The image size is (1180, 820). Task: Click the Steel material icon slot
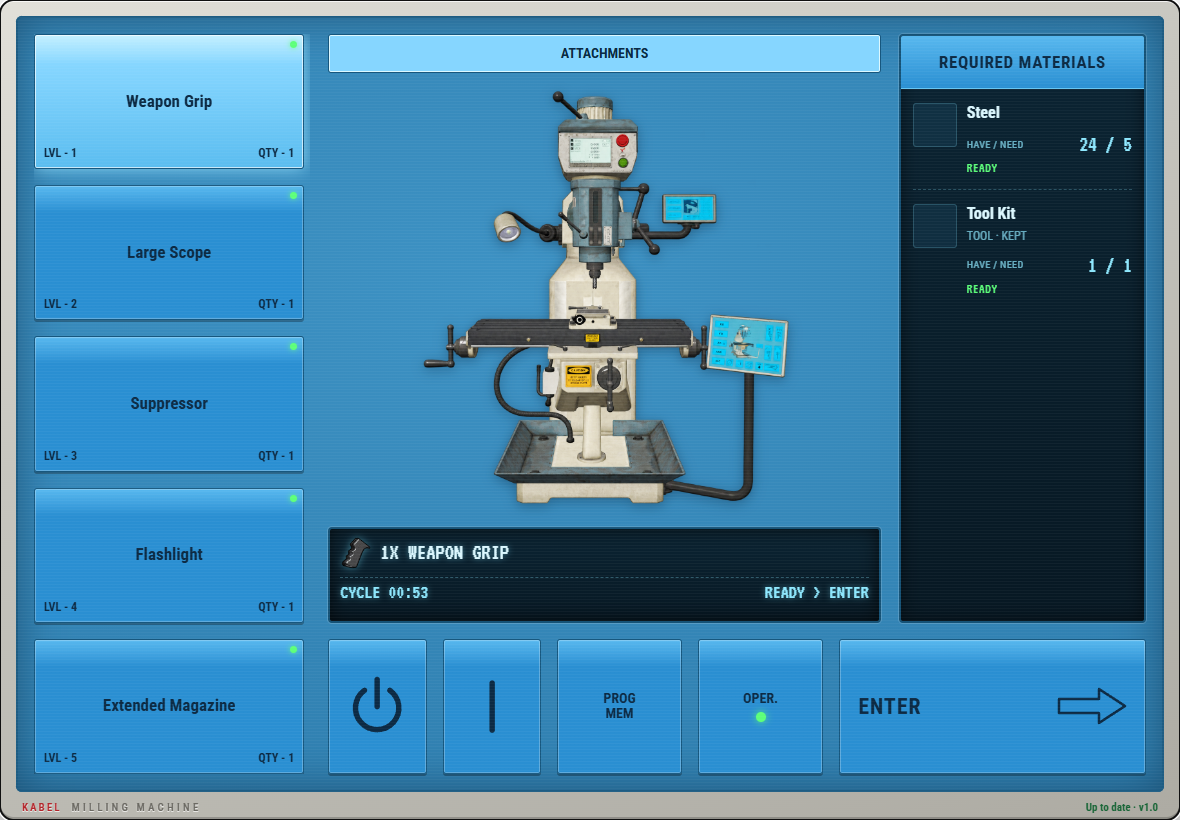(x=935, y=125)
